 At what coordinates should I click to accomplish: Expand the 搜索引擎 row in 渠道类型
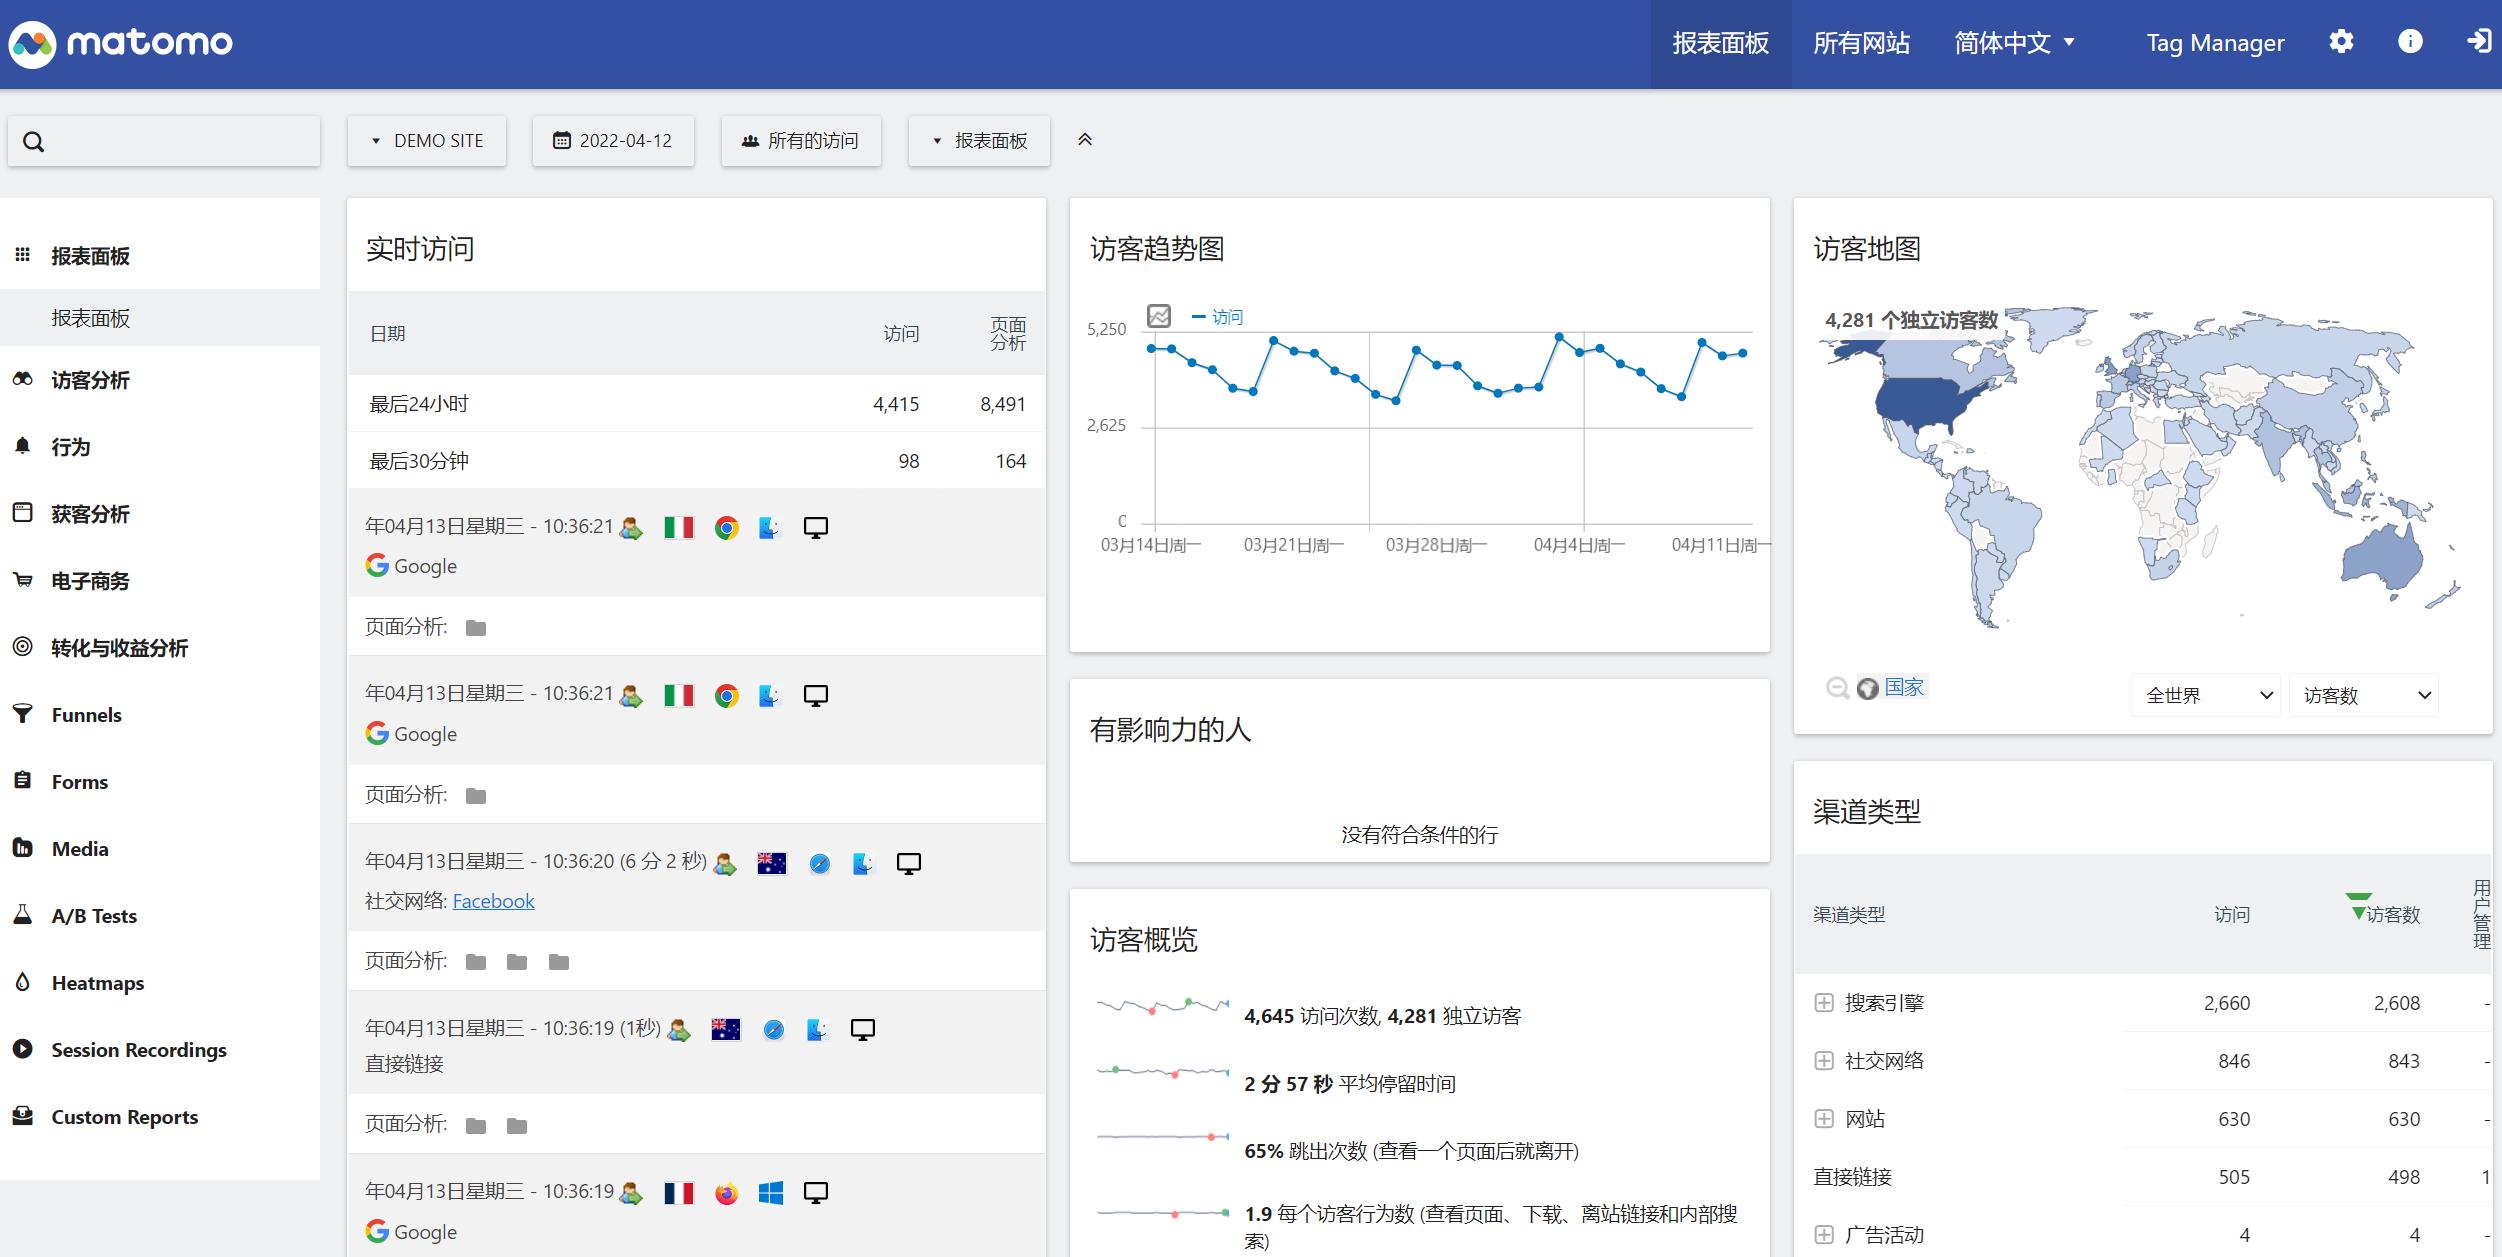click(x=1823, y=1003)
